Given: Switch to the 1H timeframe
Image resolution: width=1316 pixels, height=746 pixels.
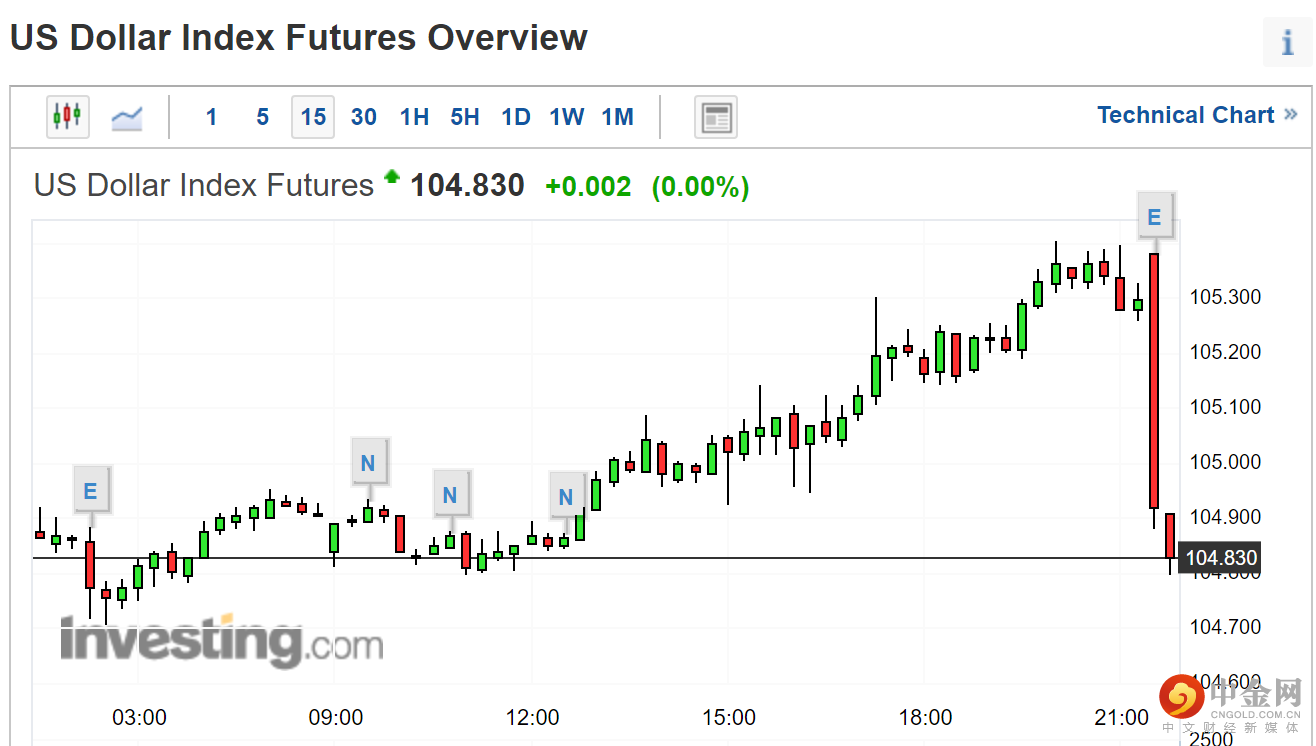Looking at the screenshot, I should pos(414,117).
